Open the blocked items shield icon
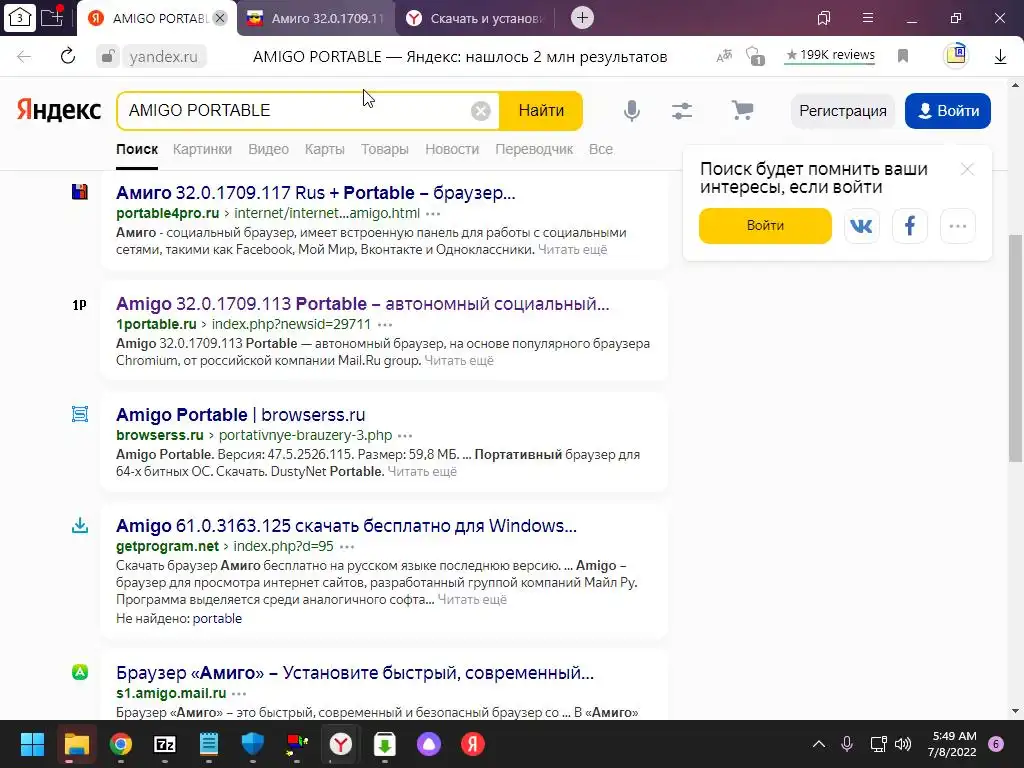The height and width of the screenshot is (768, 1024). point(755,56)
